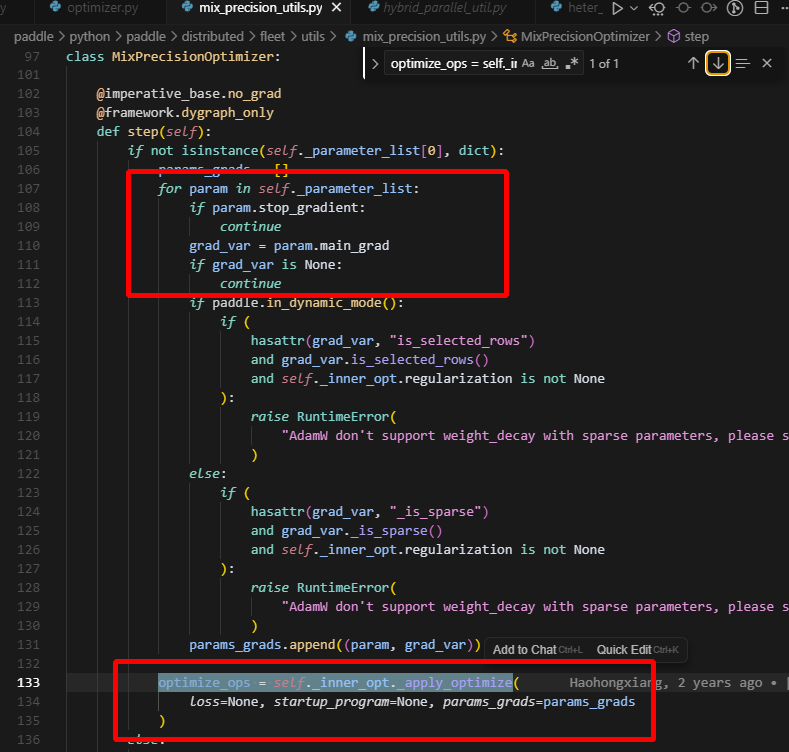
Task: Click the Run Python File play icon
Action: point(617,9)
